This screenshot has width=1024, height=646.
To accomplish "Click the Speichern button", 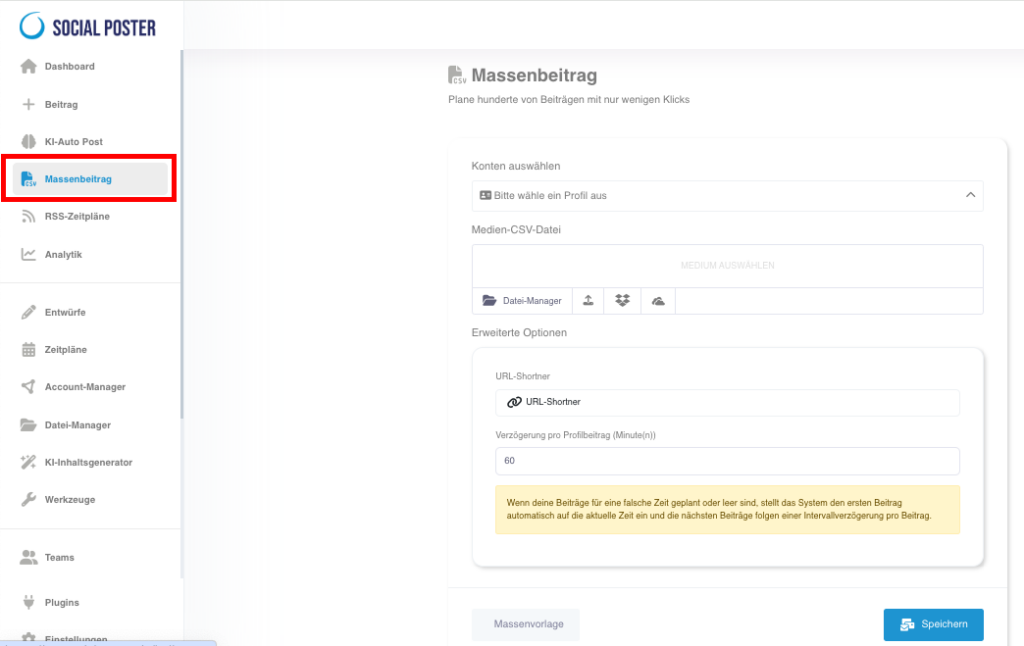I will pos(933,624).
